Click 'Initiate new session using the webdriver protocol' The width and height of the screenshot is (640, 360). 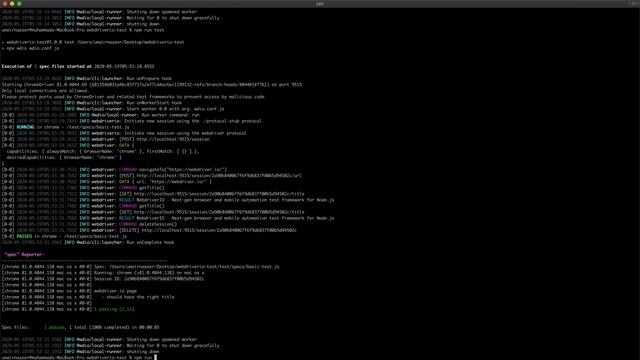click(x=185, y=133)
